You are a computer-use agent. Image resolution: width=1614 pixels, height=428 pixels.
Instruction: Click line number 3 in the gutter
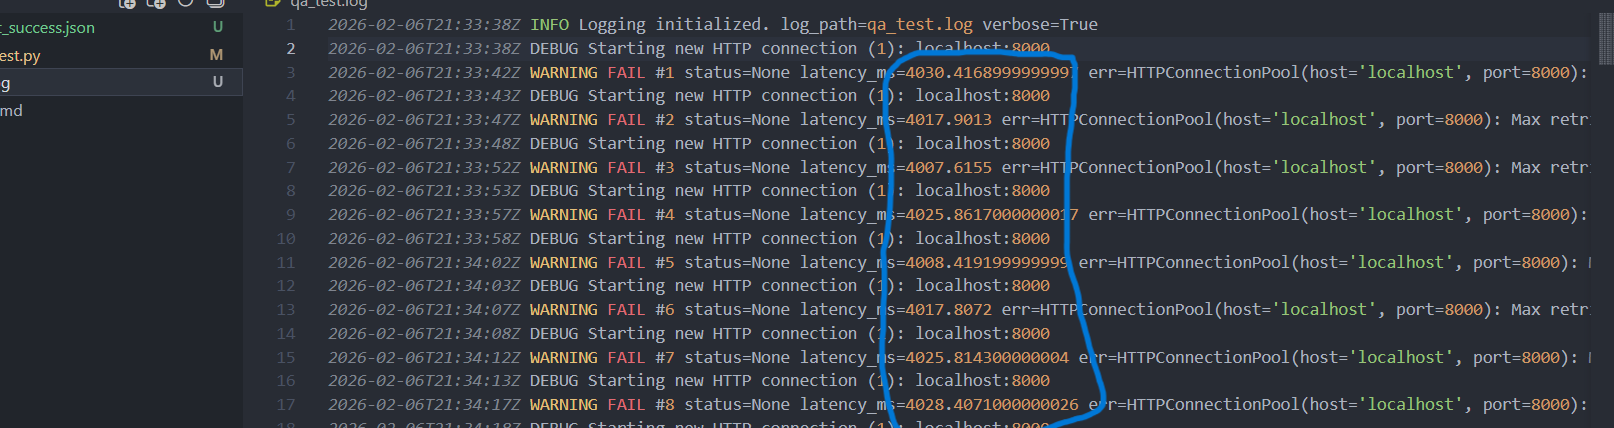click(291, 72)
